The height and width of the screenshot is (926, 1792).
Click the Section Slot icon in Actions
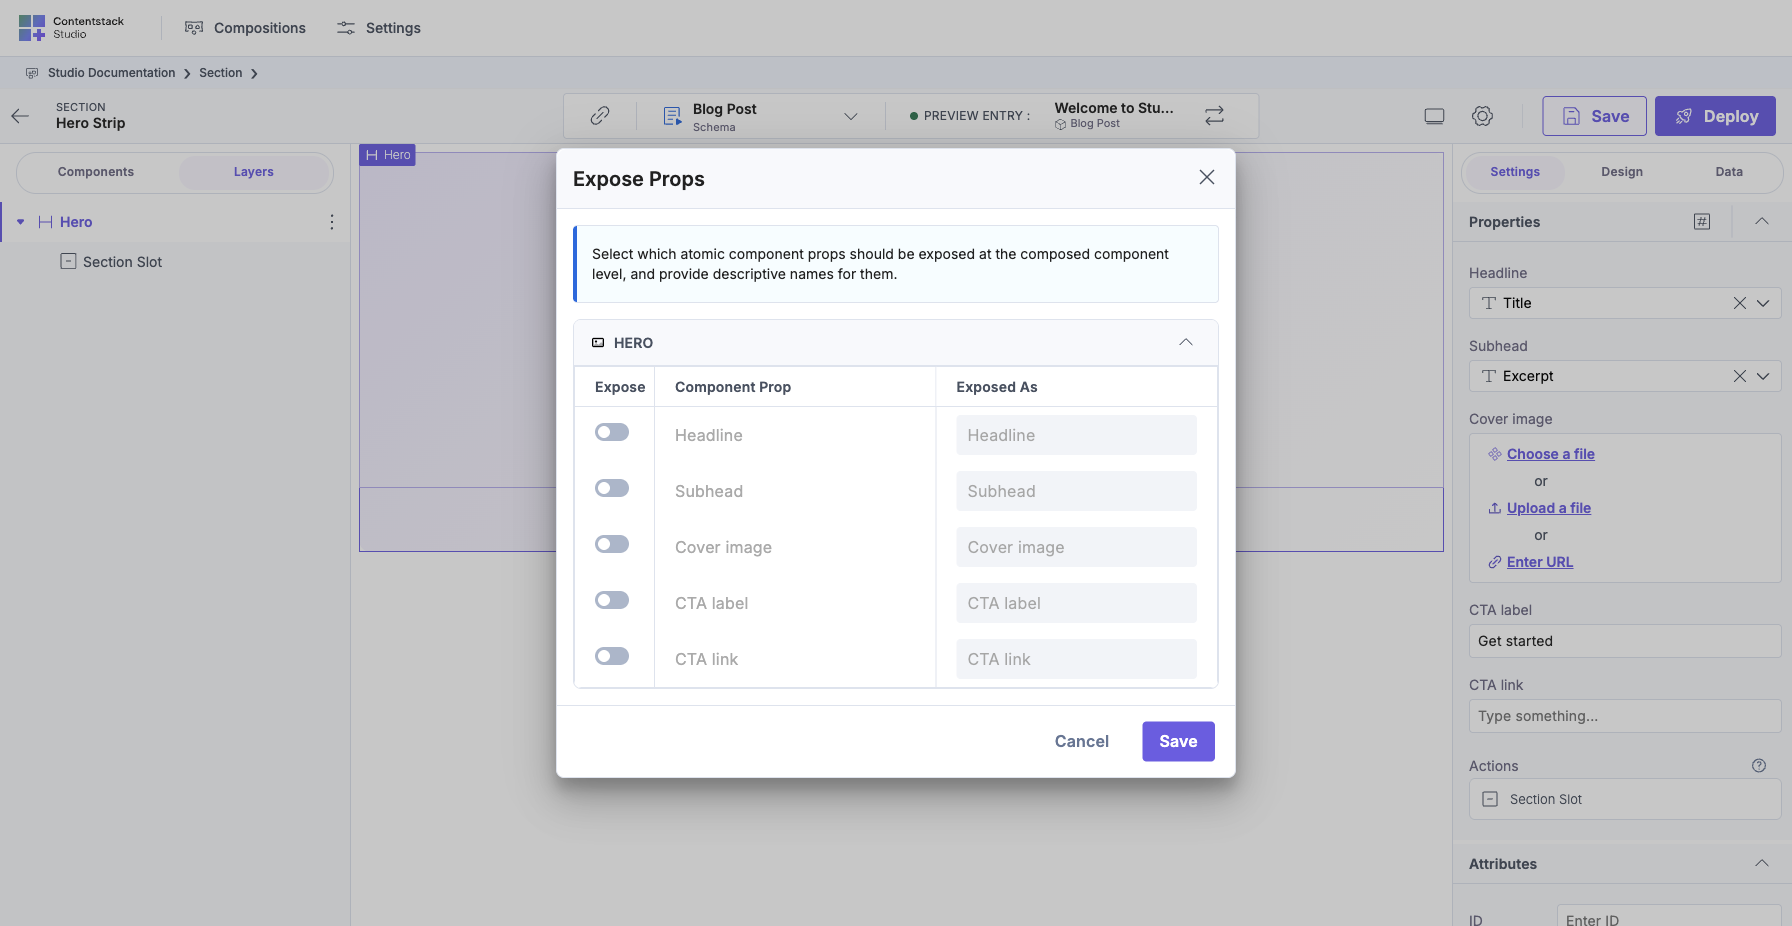tap(1490, 799)
